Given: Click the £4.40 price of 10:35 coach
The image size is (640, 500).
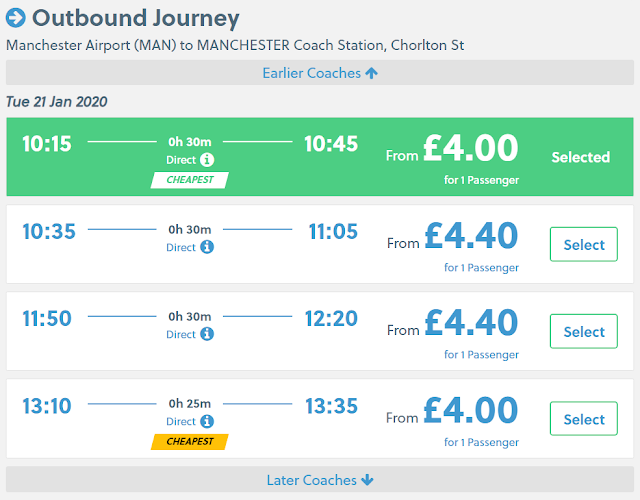Looking at the screenshot, I should (471, 236).
